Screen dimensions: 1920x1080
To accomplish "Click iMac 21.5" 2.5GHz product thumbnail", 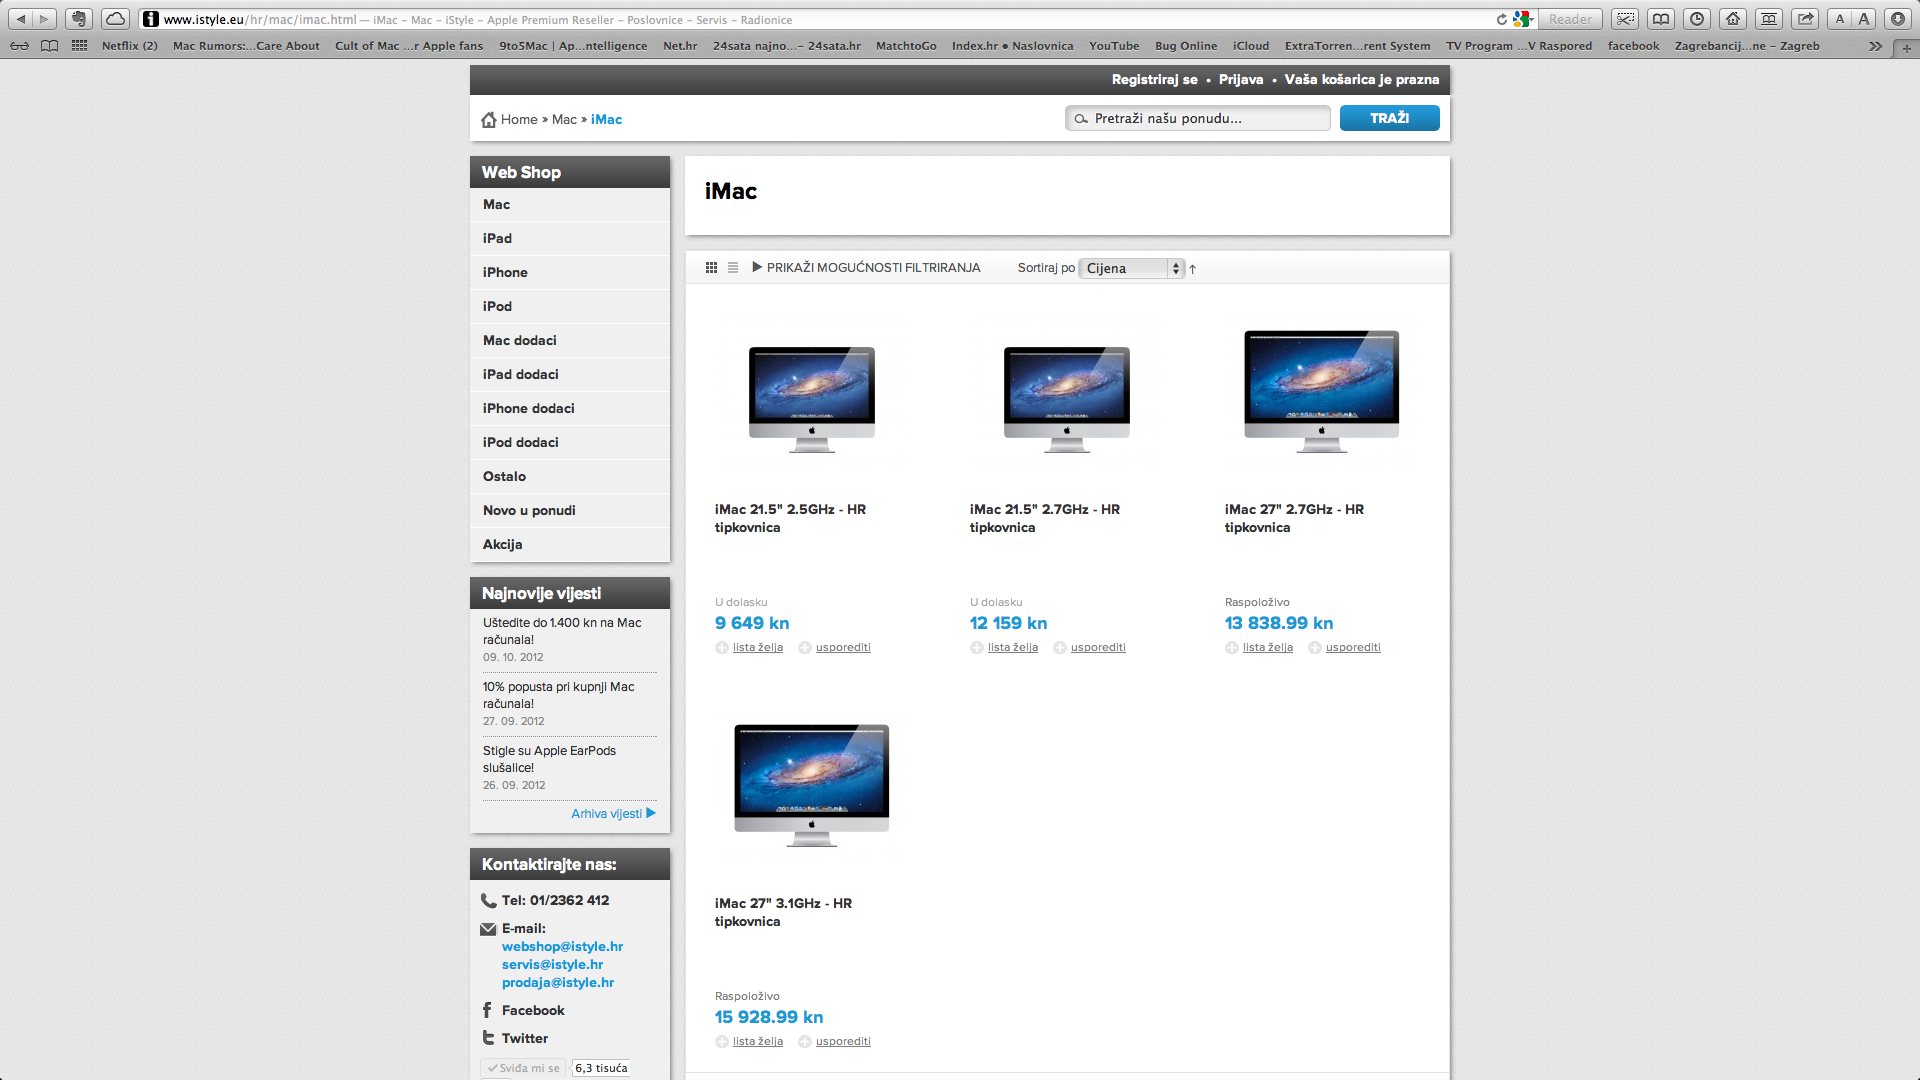I will [x=812, y=399].
